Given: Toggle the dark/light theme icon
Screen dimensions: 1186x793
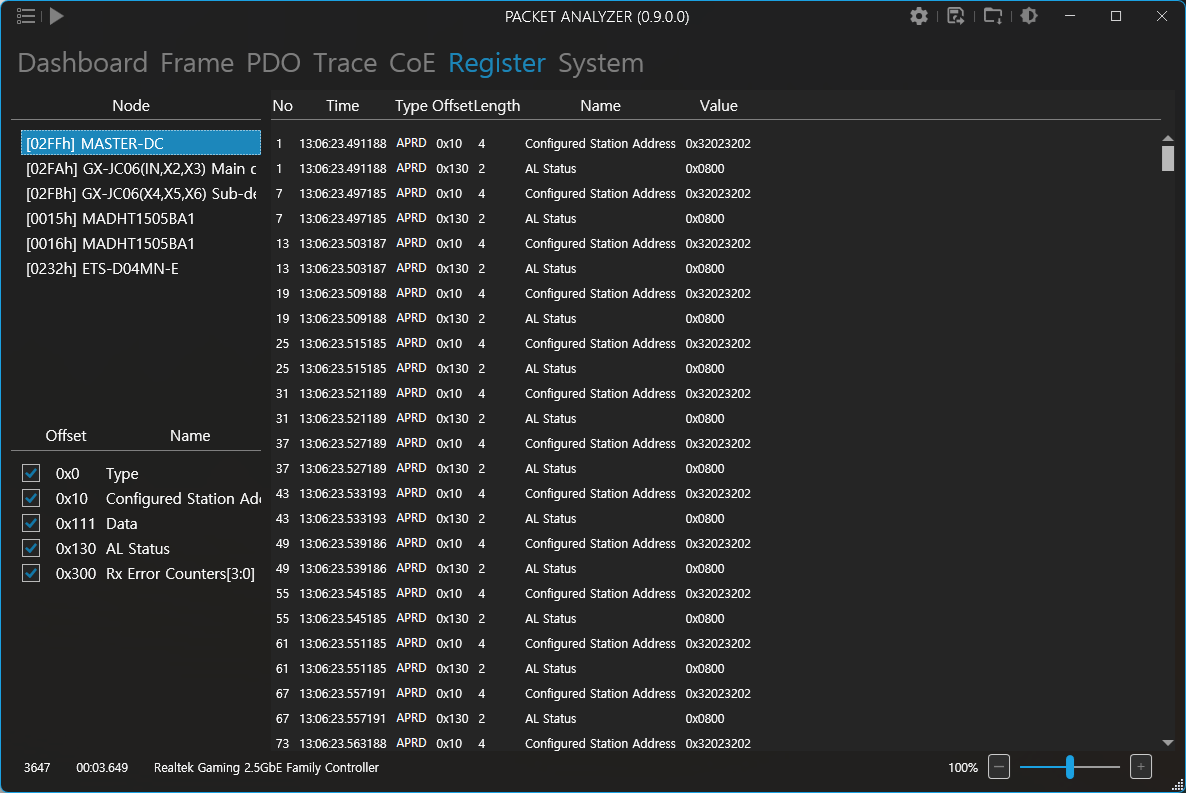Looking at the screenshot, I should coord(1028,16).
